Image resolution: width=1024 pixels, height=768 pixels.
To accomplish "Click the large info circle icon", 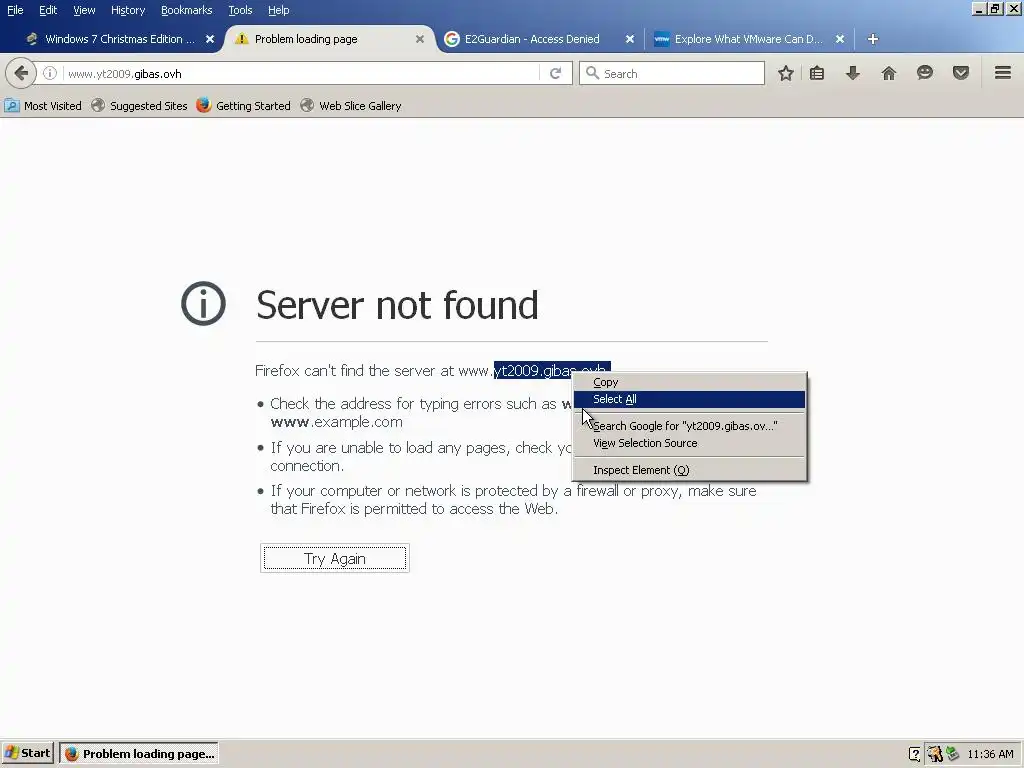I will click(x=203, y=304).
